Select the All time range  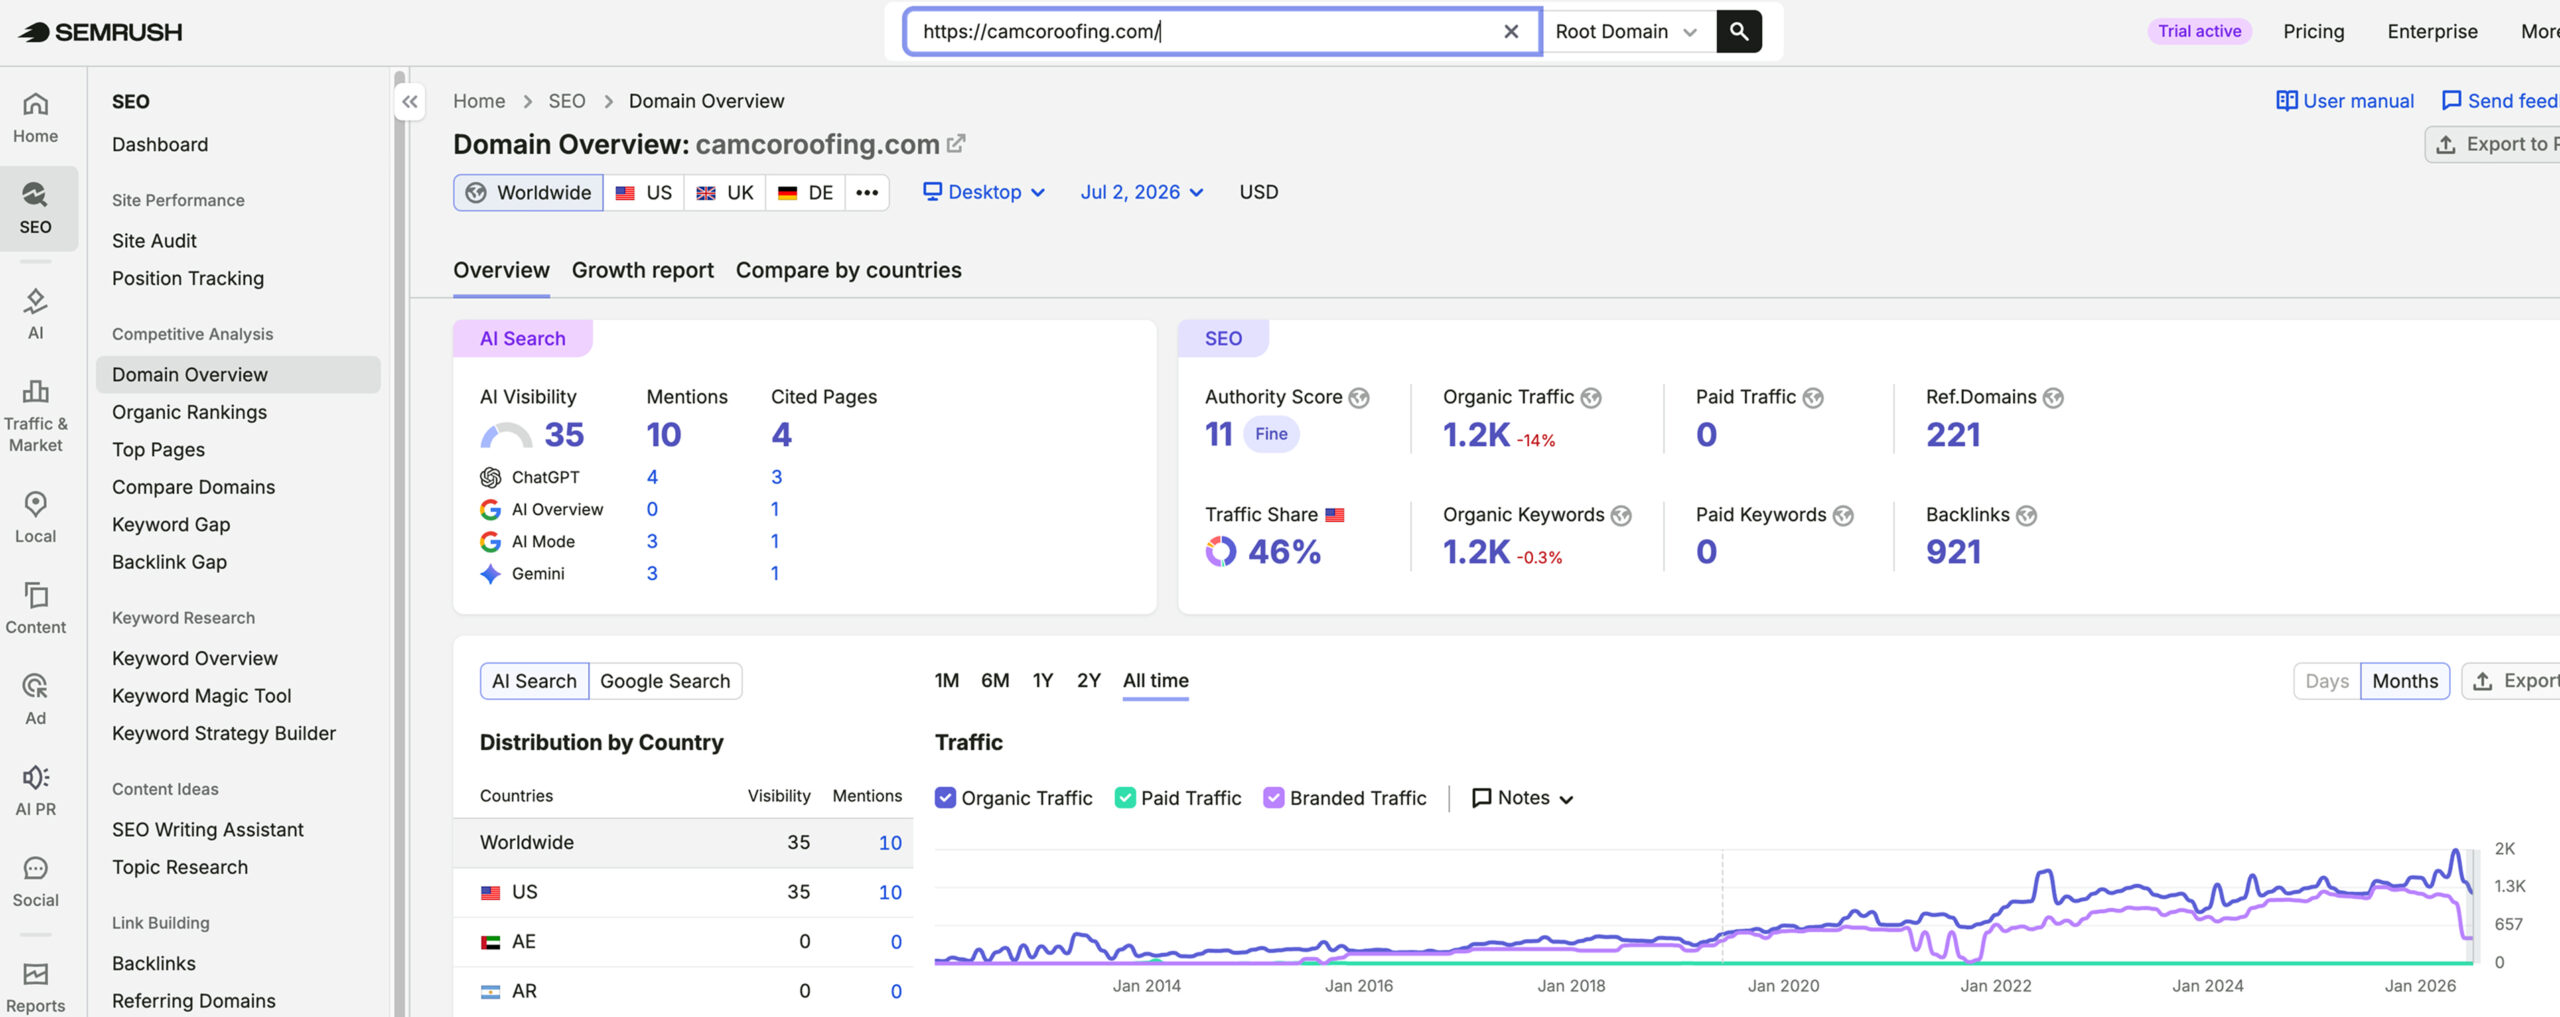1156,681
